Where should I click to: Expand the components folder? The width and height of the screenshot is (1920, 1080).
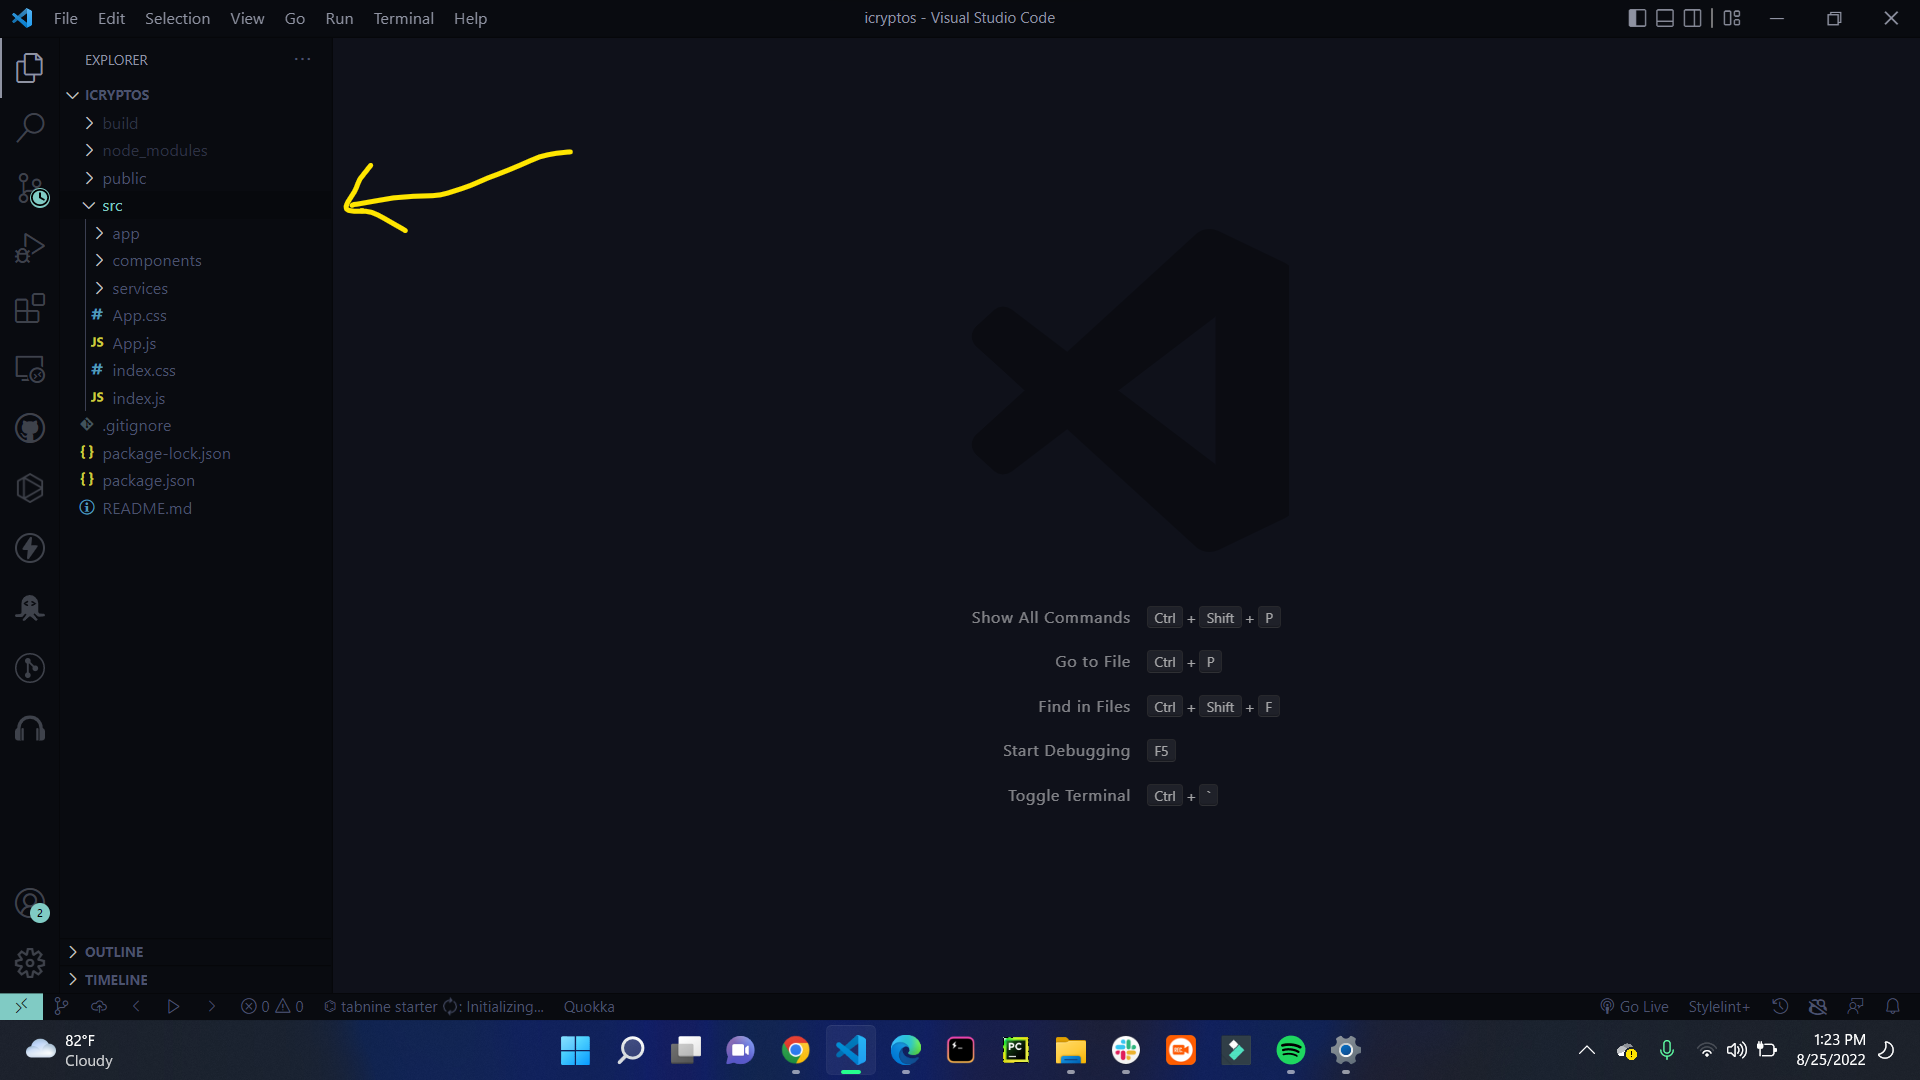(156, 260)
